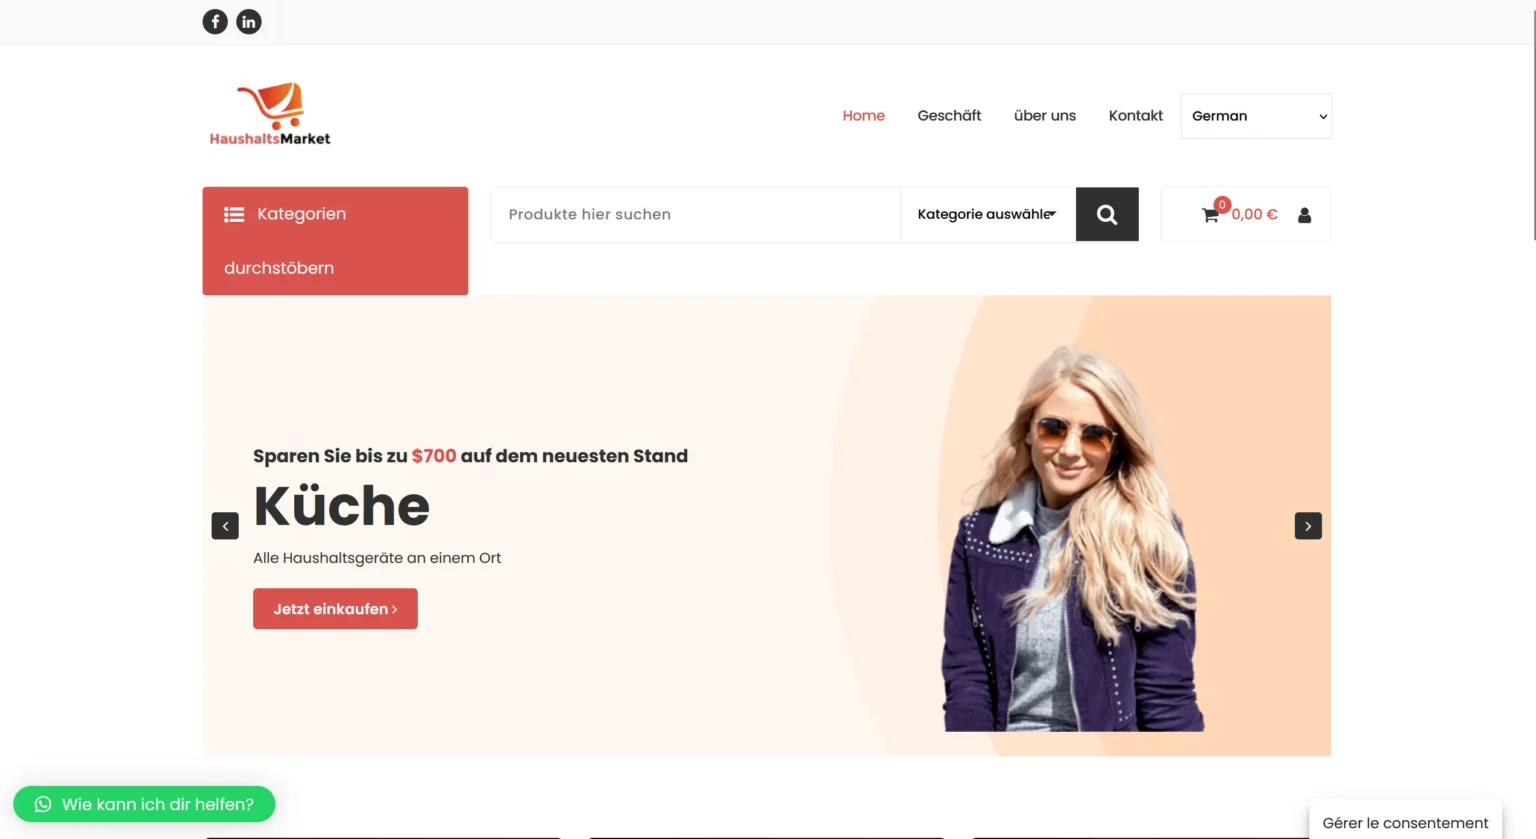
Task: Open WhatsApp chat 'Wie kann ich dir helfen?'
Action: click(x=144, y=804)
